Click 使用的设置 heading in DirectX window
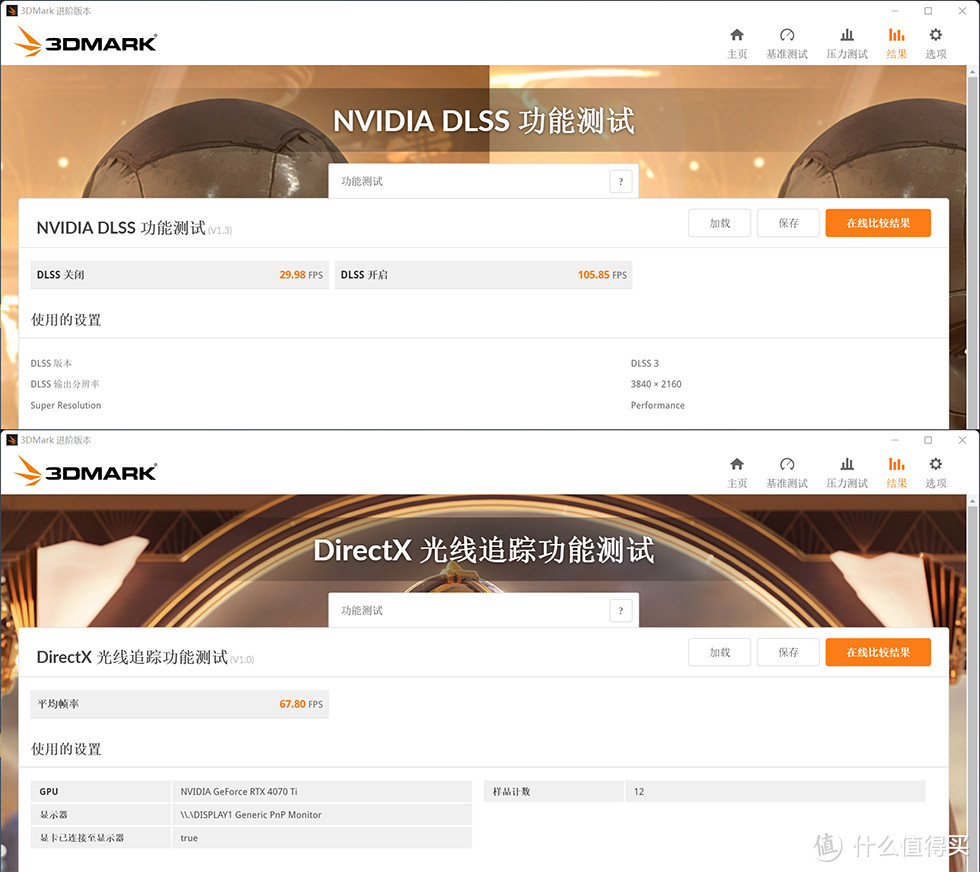This screenshot has height=872, width=980. (66, 749)
